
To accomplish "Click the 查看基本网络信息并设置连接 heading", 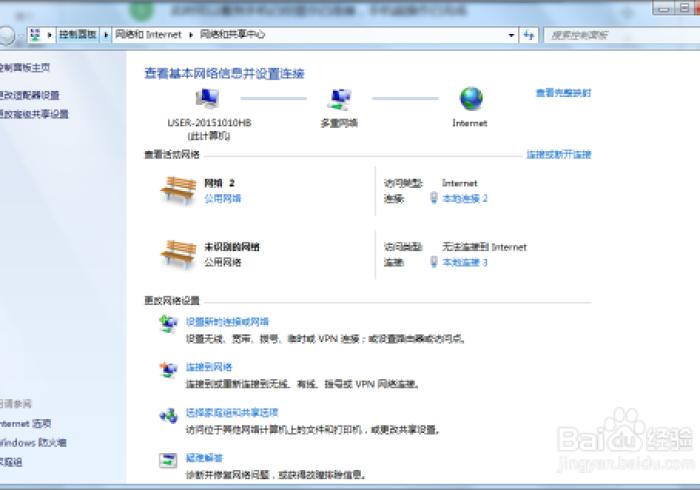I will tap(225, 73).
